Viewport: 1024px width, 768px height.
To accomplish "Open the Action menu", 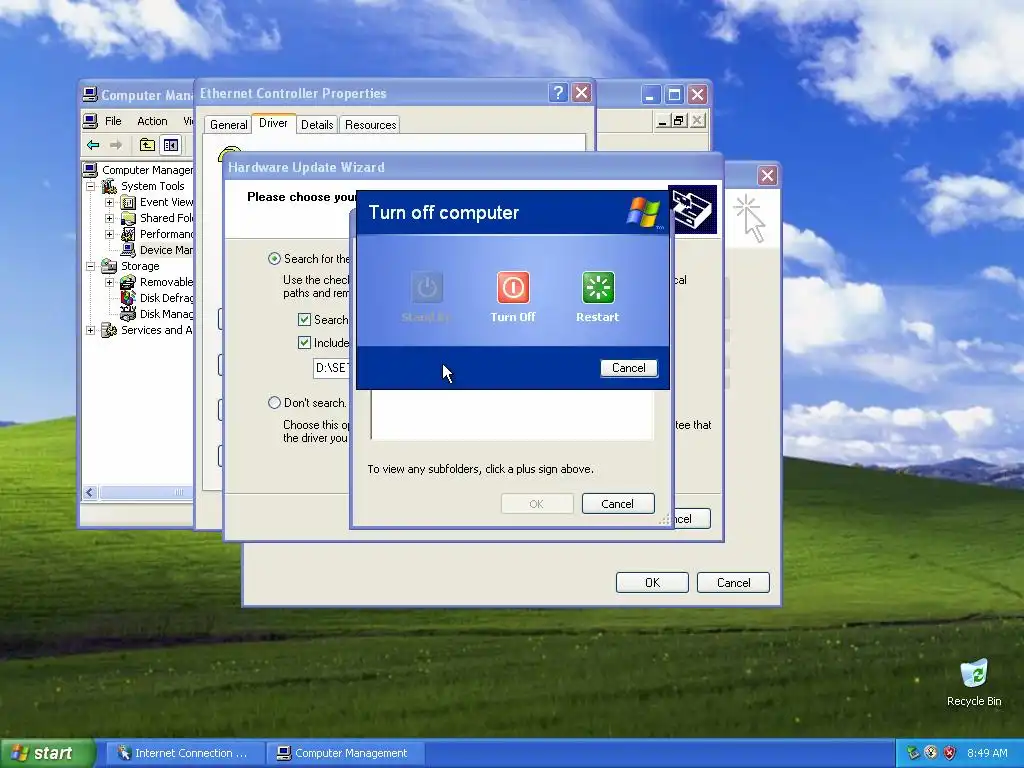I will coord(152,121).
